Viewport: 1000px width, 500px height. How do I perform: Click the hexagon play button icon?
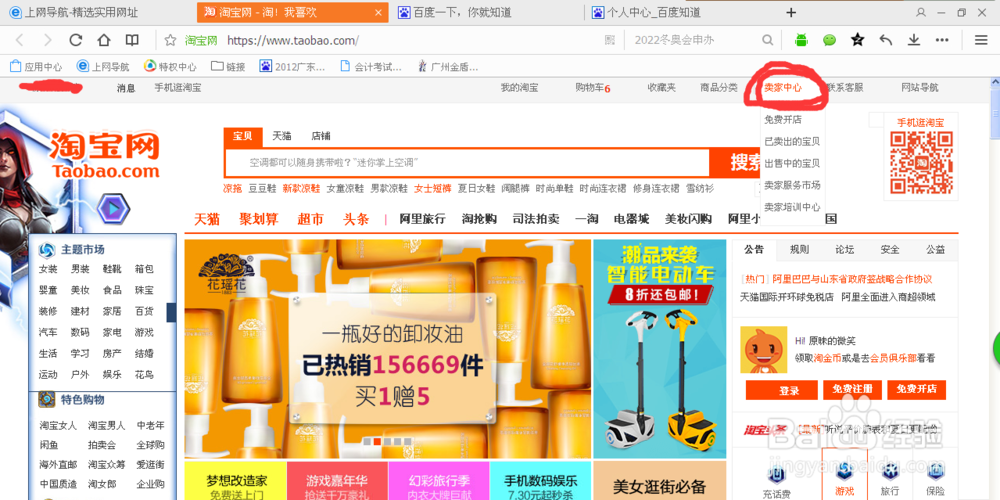click(114, 208)
